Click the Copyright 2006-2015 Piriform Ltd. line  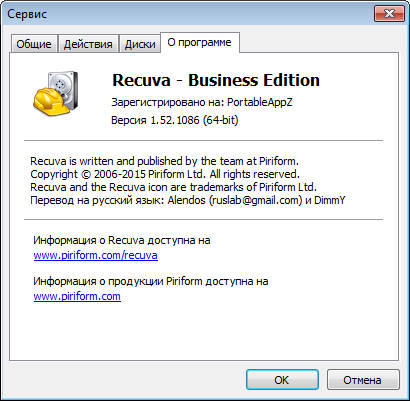165,174
